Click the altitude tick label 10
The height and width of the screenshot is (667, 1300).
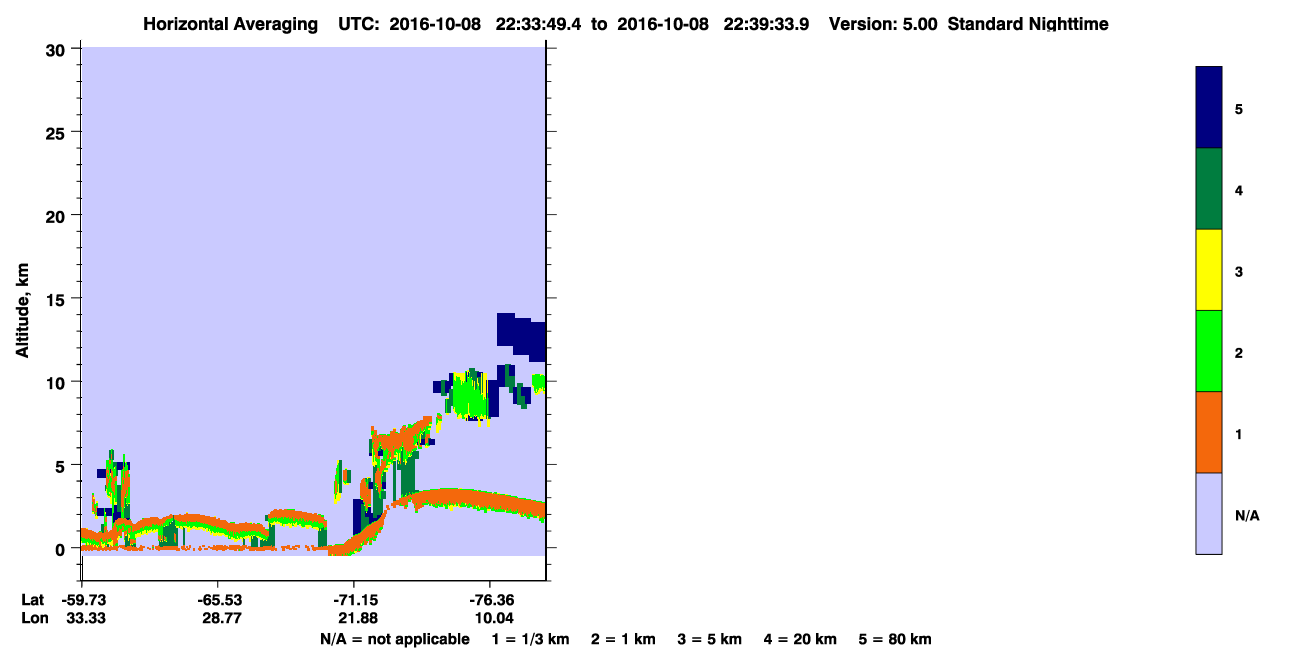click(x=58, y=382)
